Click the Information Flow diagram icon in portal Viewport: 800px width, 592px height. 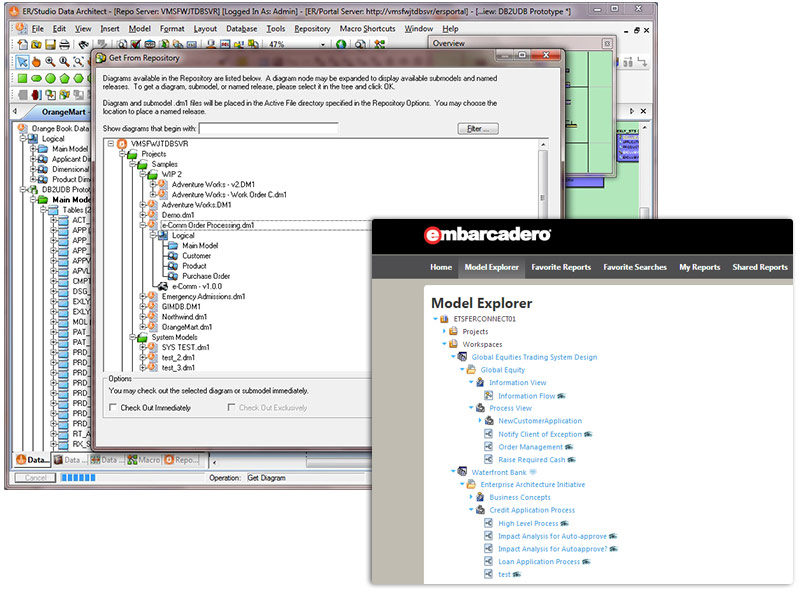488,396
